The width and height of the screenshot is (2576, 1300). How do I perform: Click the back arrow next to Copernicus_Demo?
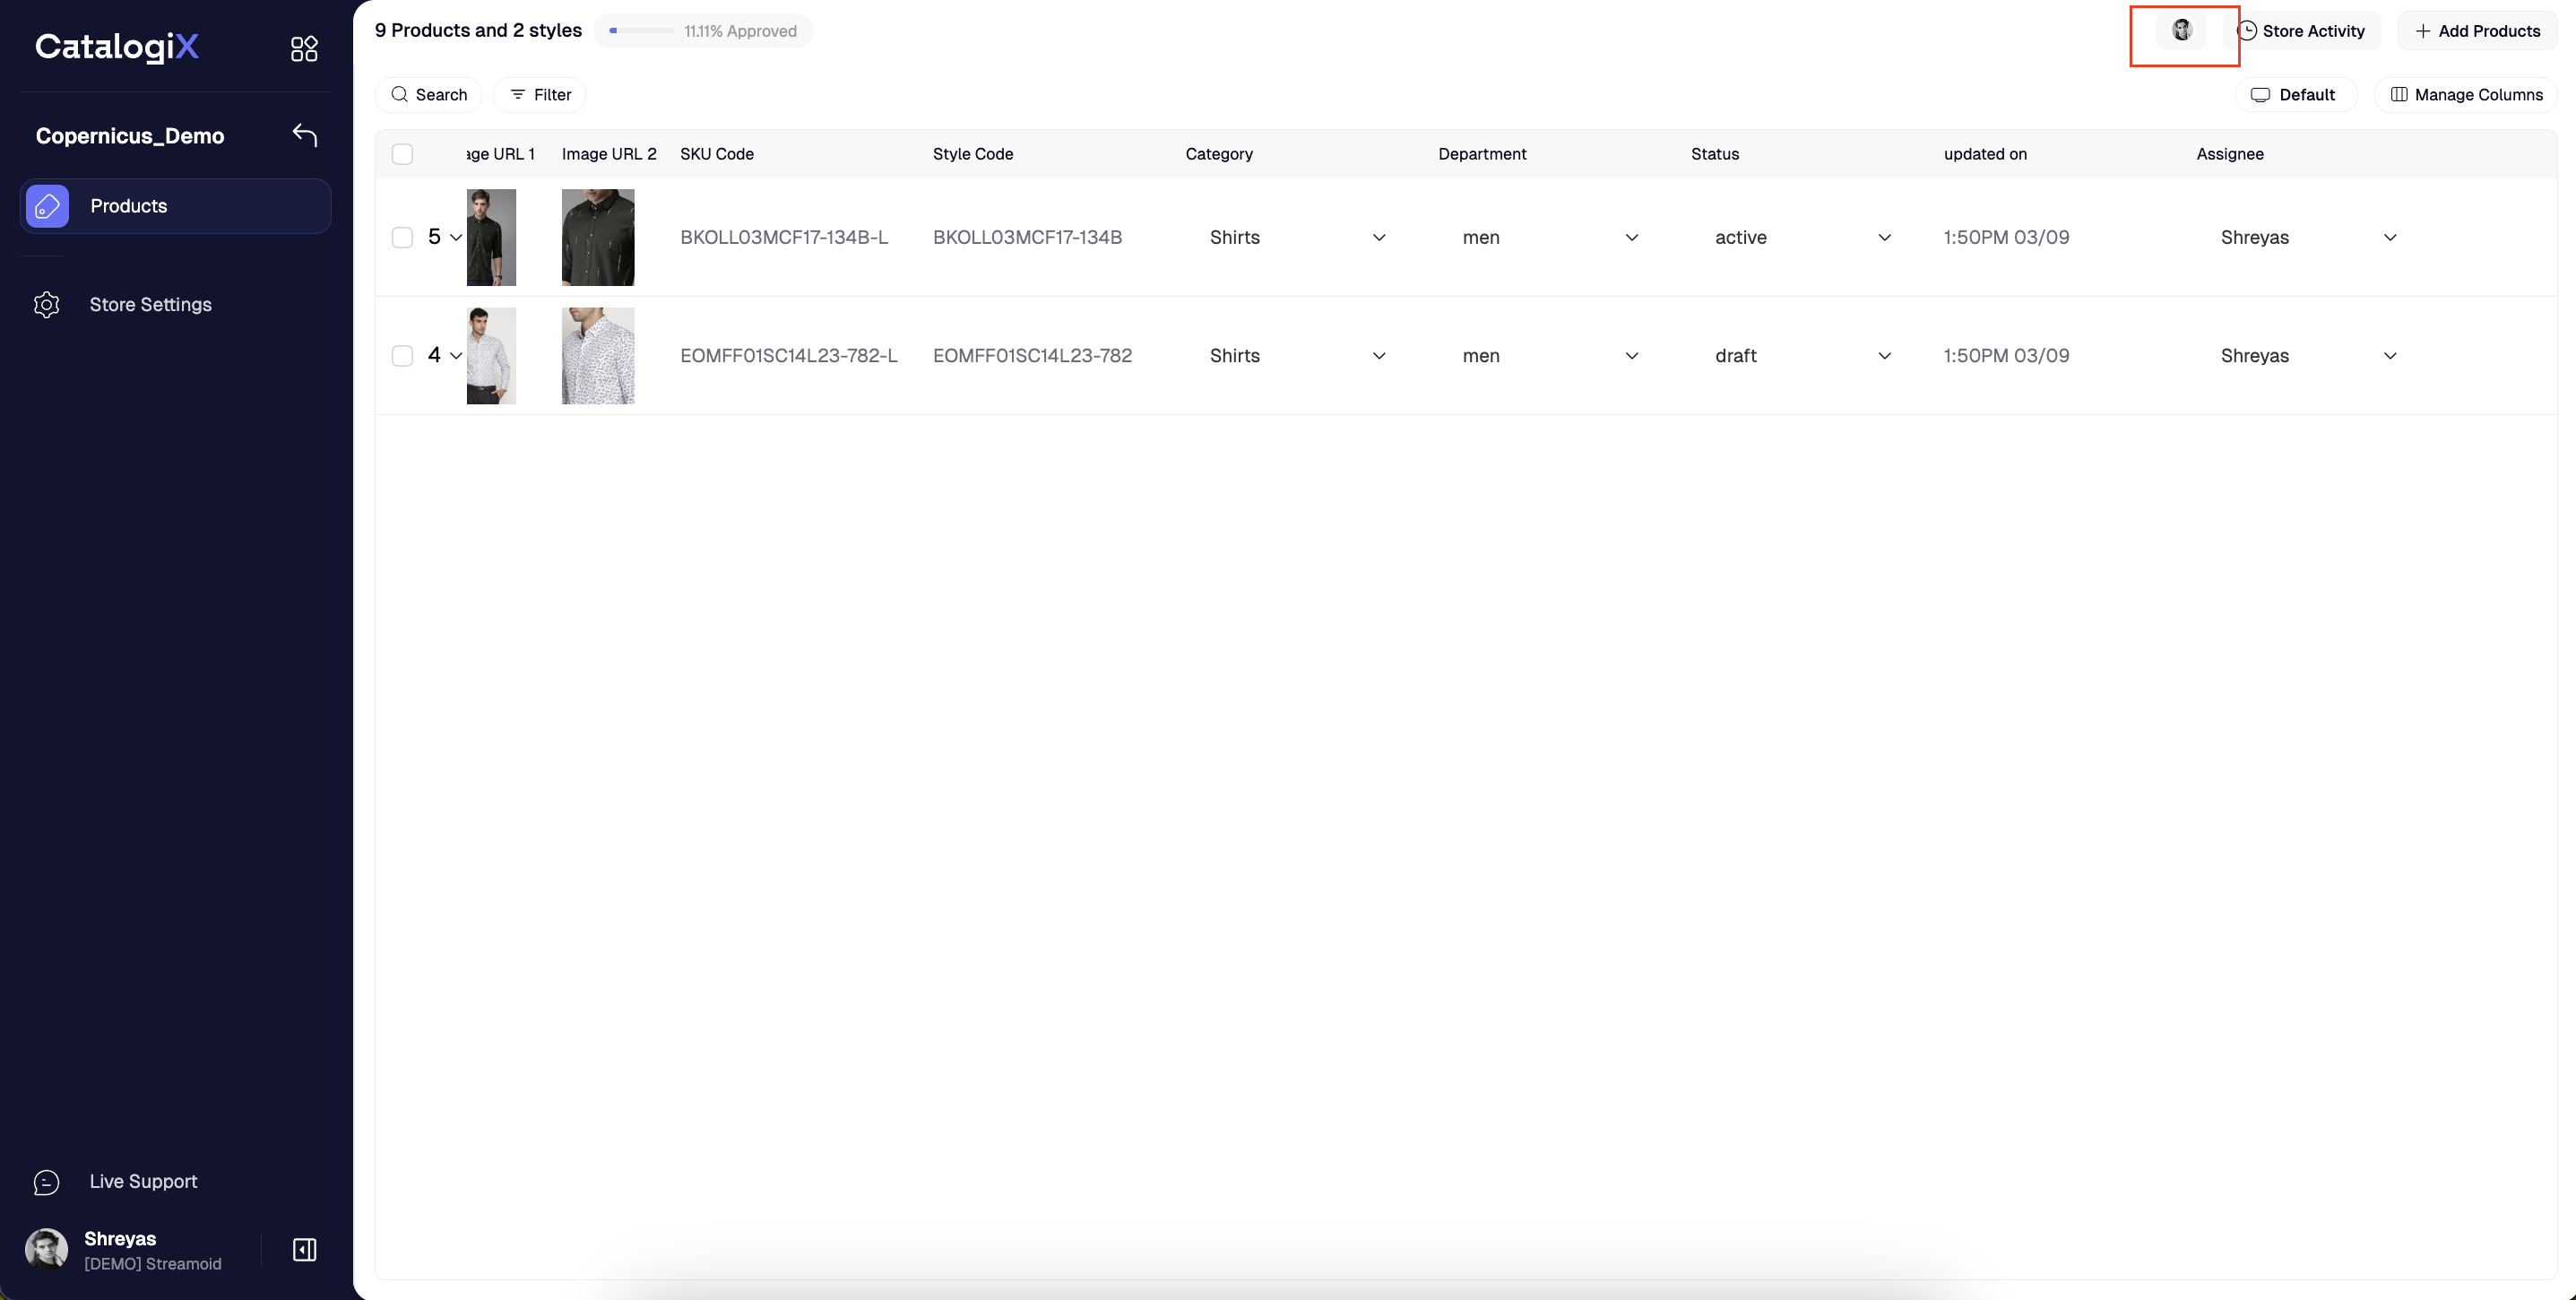click(305, 135)
